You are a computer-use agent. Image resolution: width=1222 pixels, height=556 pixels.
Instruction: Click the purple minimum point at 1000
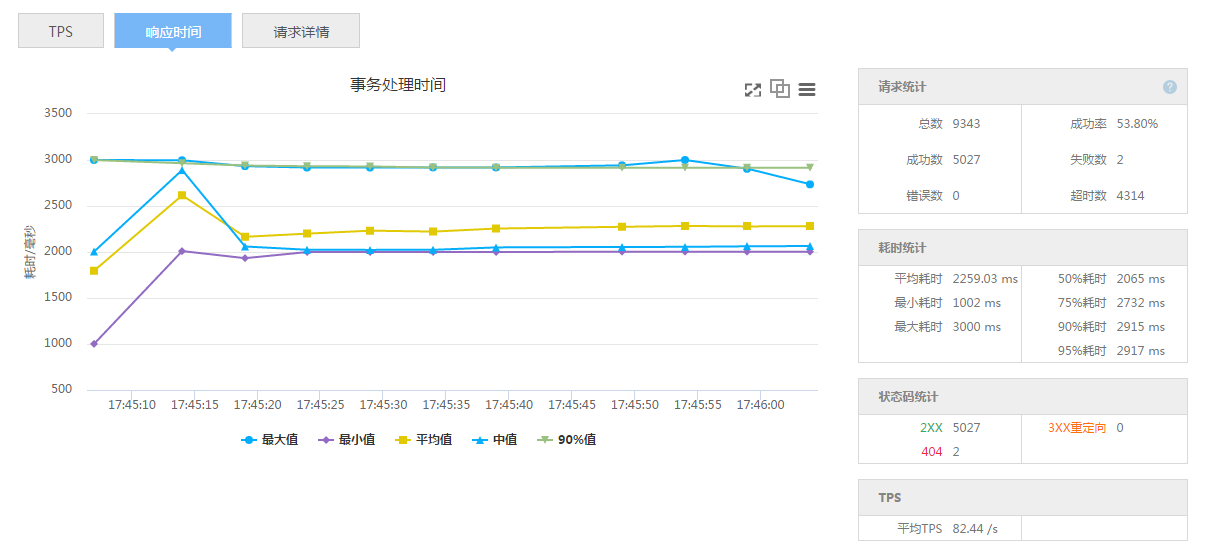pos(94,344)
